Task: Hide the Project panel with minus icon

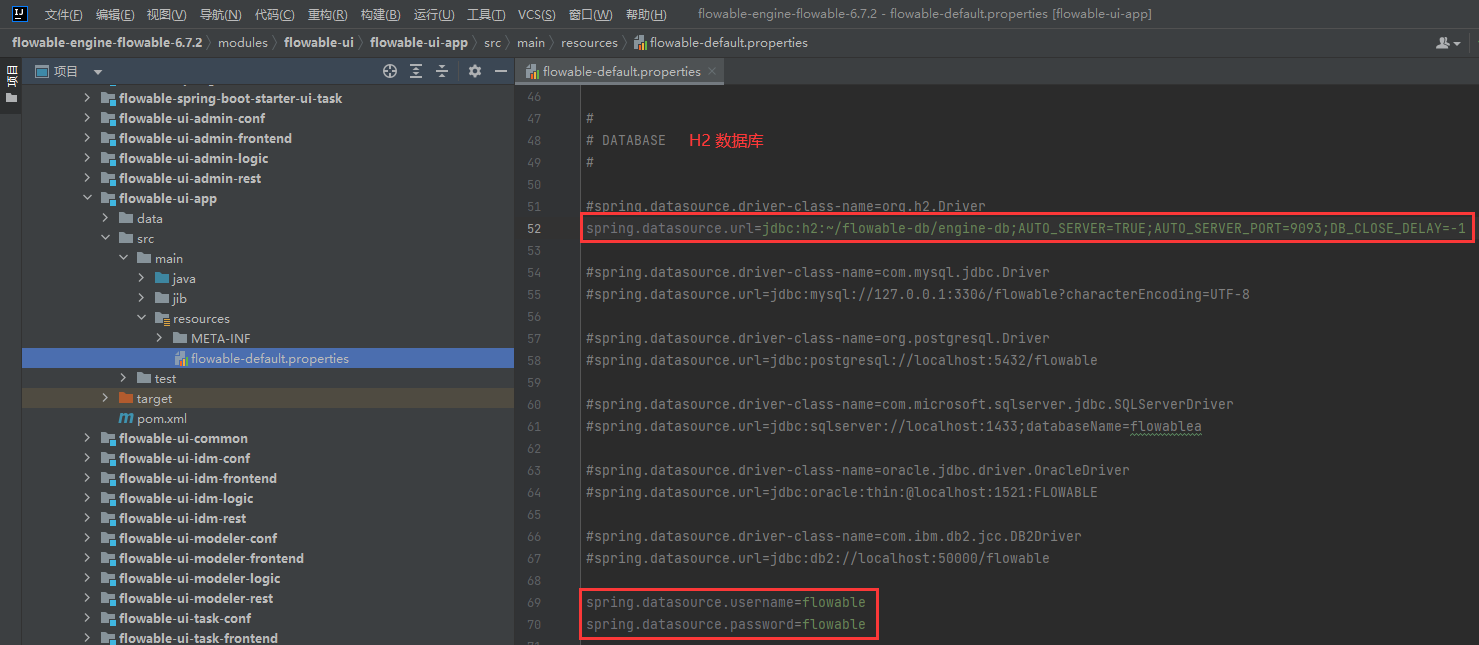Action: pos(501,71)
